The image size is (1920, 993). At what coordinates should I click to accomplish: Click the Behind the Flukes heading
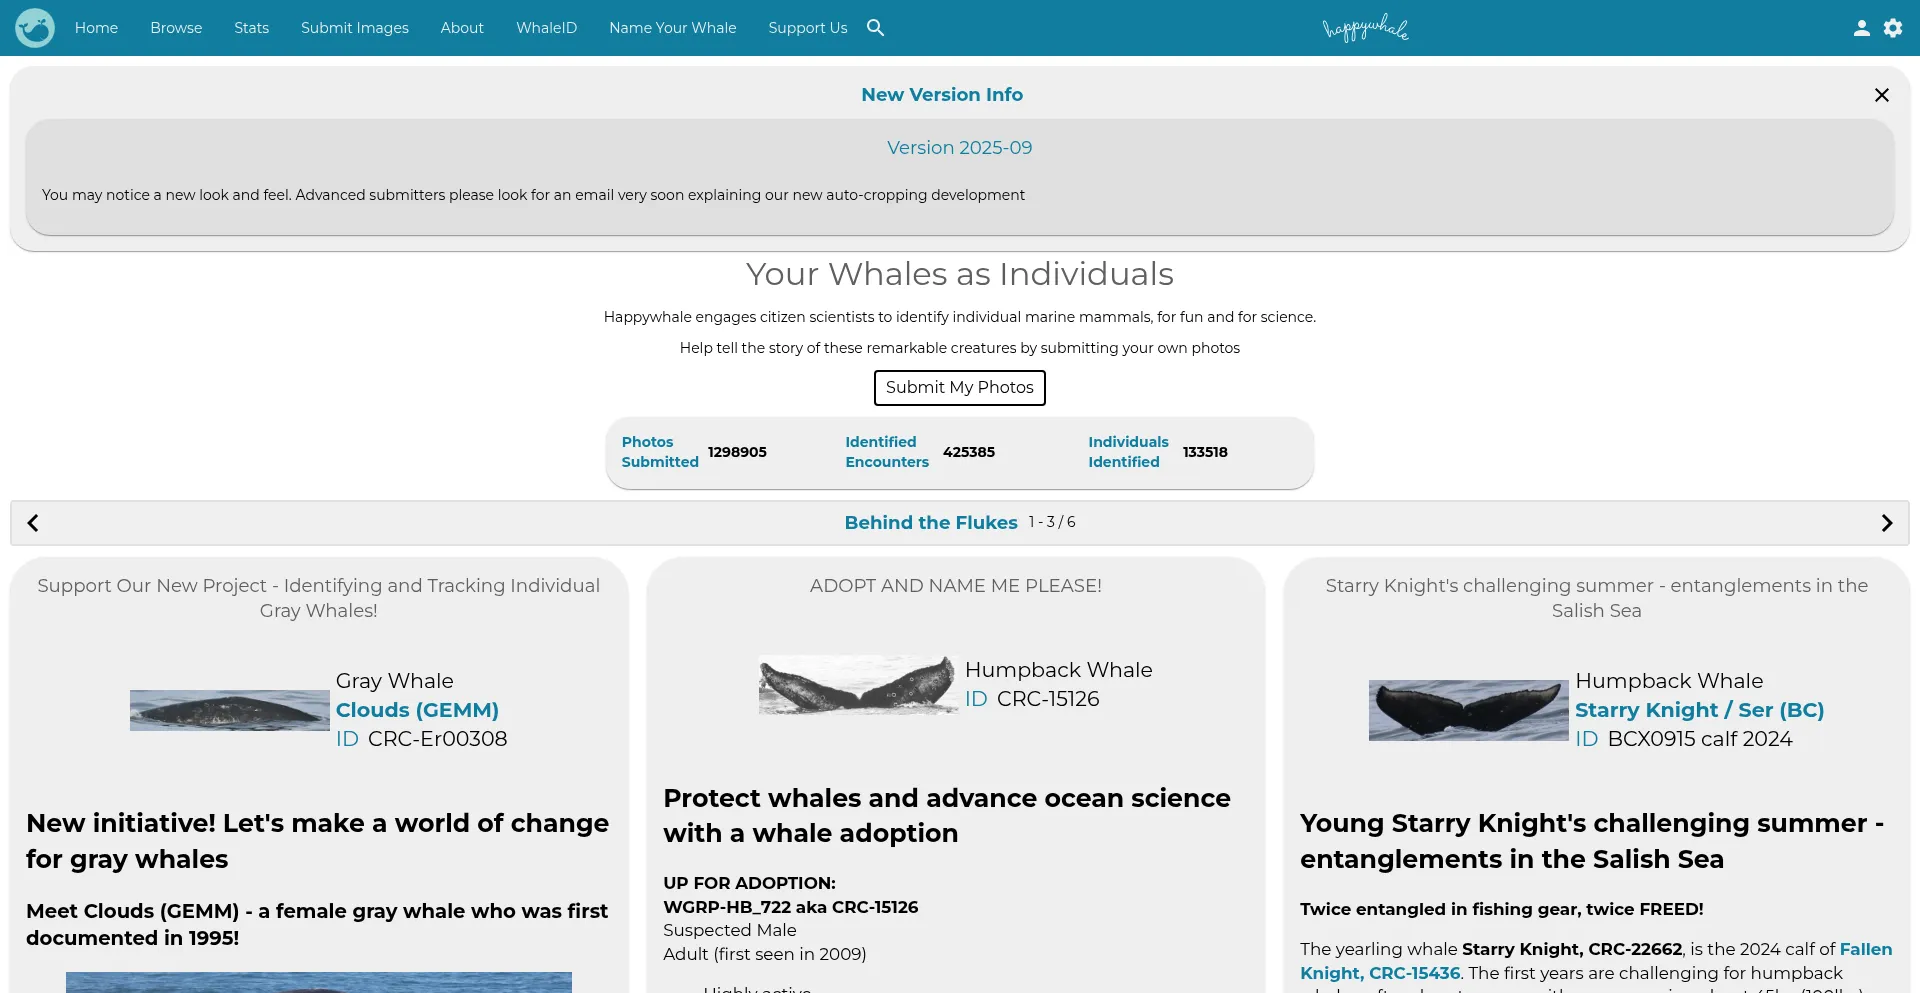(x=930, y=522)
